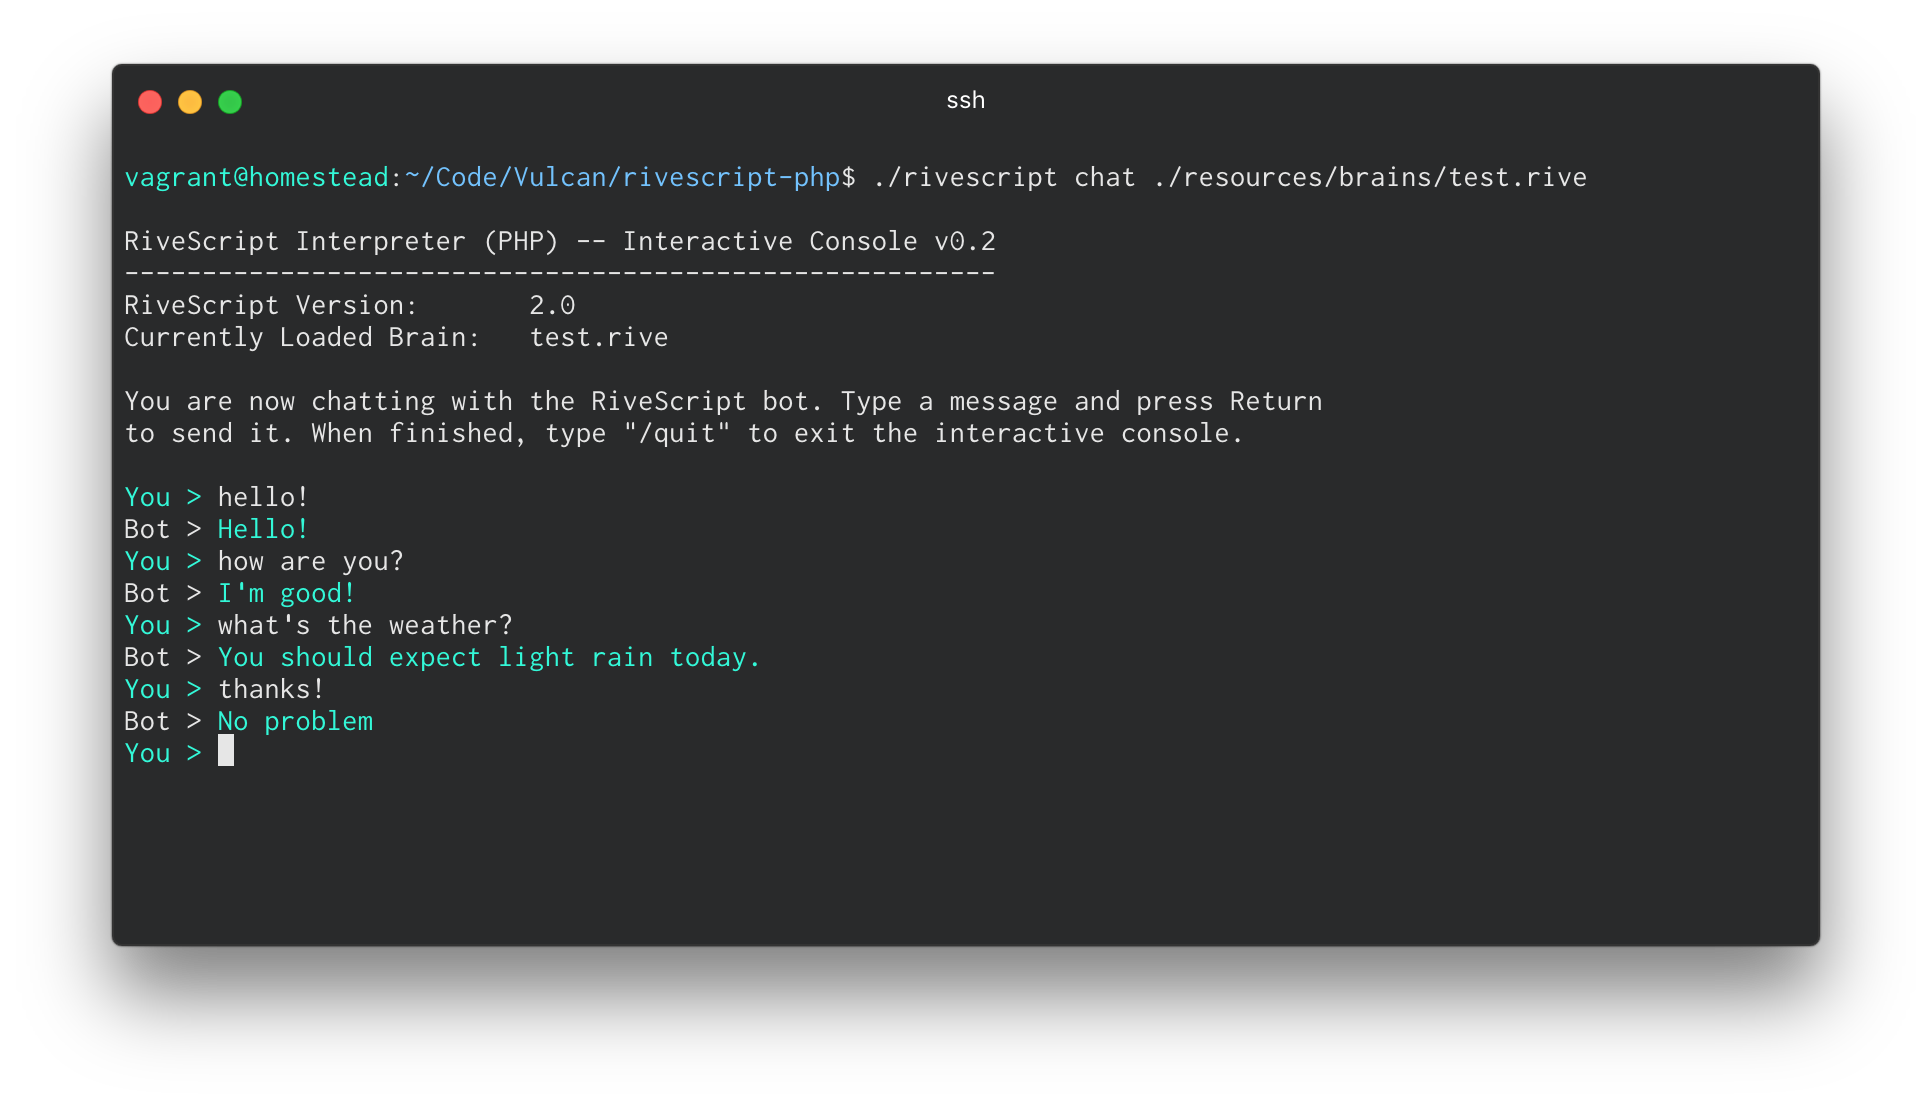The height and width of the screenshot is (1106, 1932).
Task: Click the bot reply 'I'm good!'
Action: (x=286, y=593)
